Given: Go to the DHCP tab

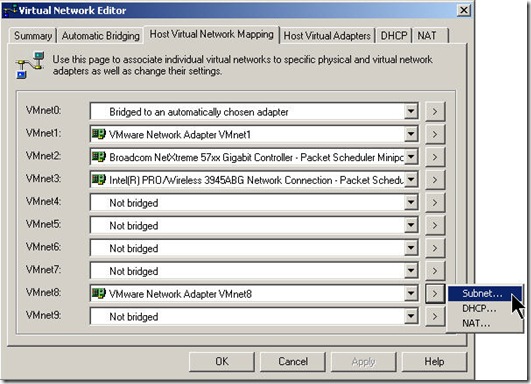Looking at the screenshot, I should tap(394, 36).
